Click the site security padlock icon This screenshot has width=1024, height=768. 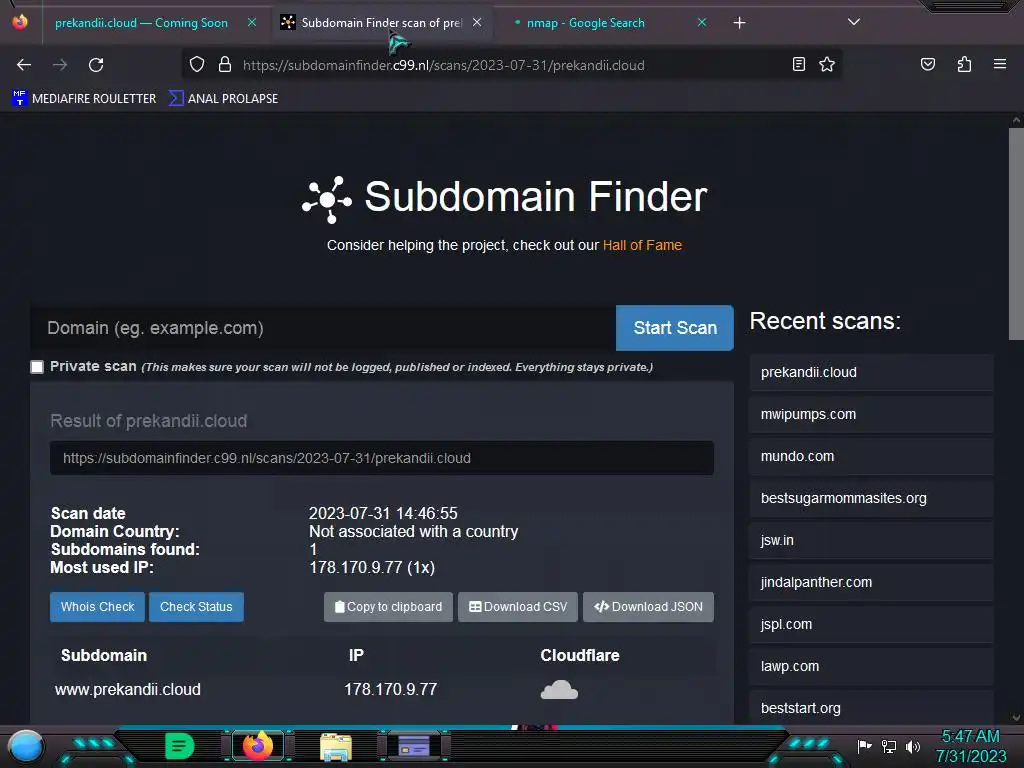[x=225, y=65]
